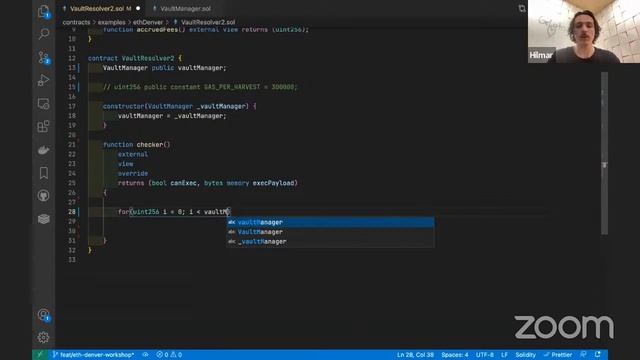Click 'Spaces: 4' indentation setting
640x360 pixels.
pyautogui.click(x=455, y=355)
